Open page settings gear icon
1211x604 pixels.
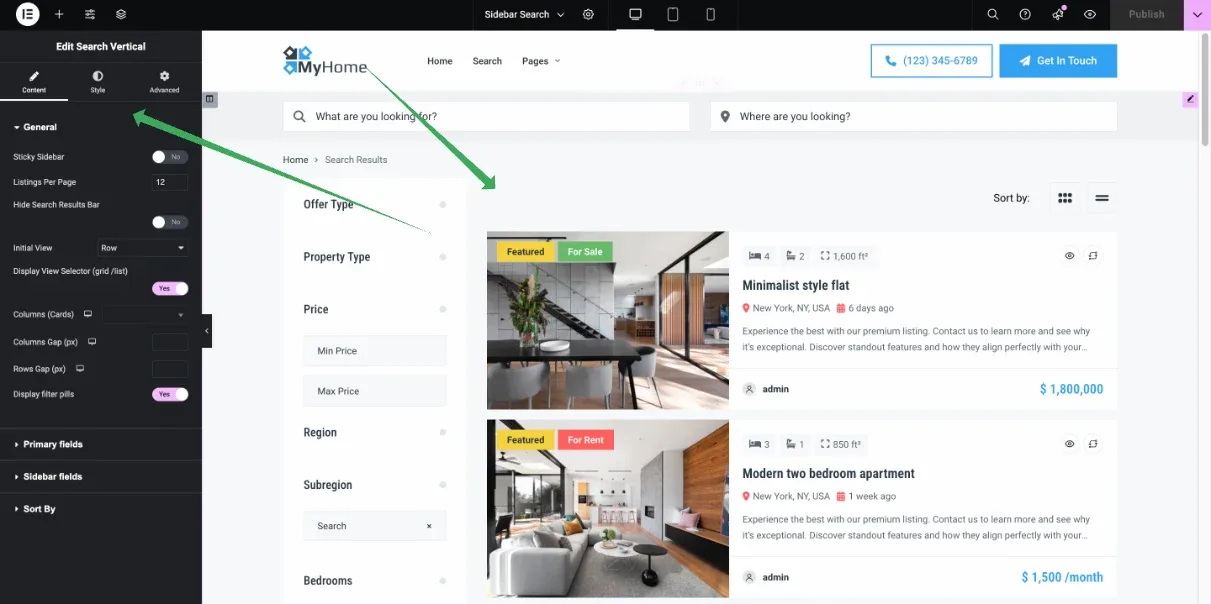click(x=588, y=14)
